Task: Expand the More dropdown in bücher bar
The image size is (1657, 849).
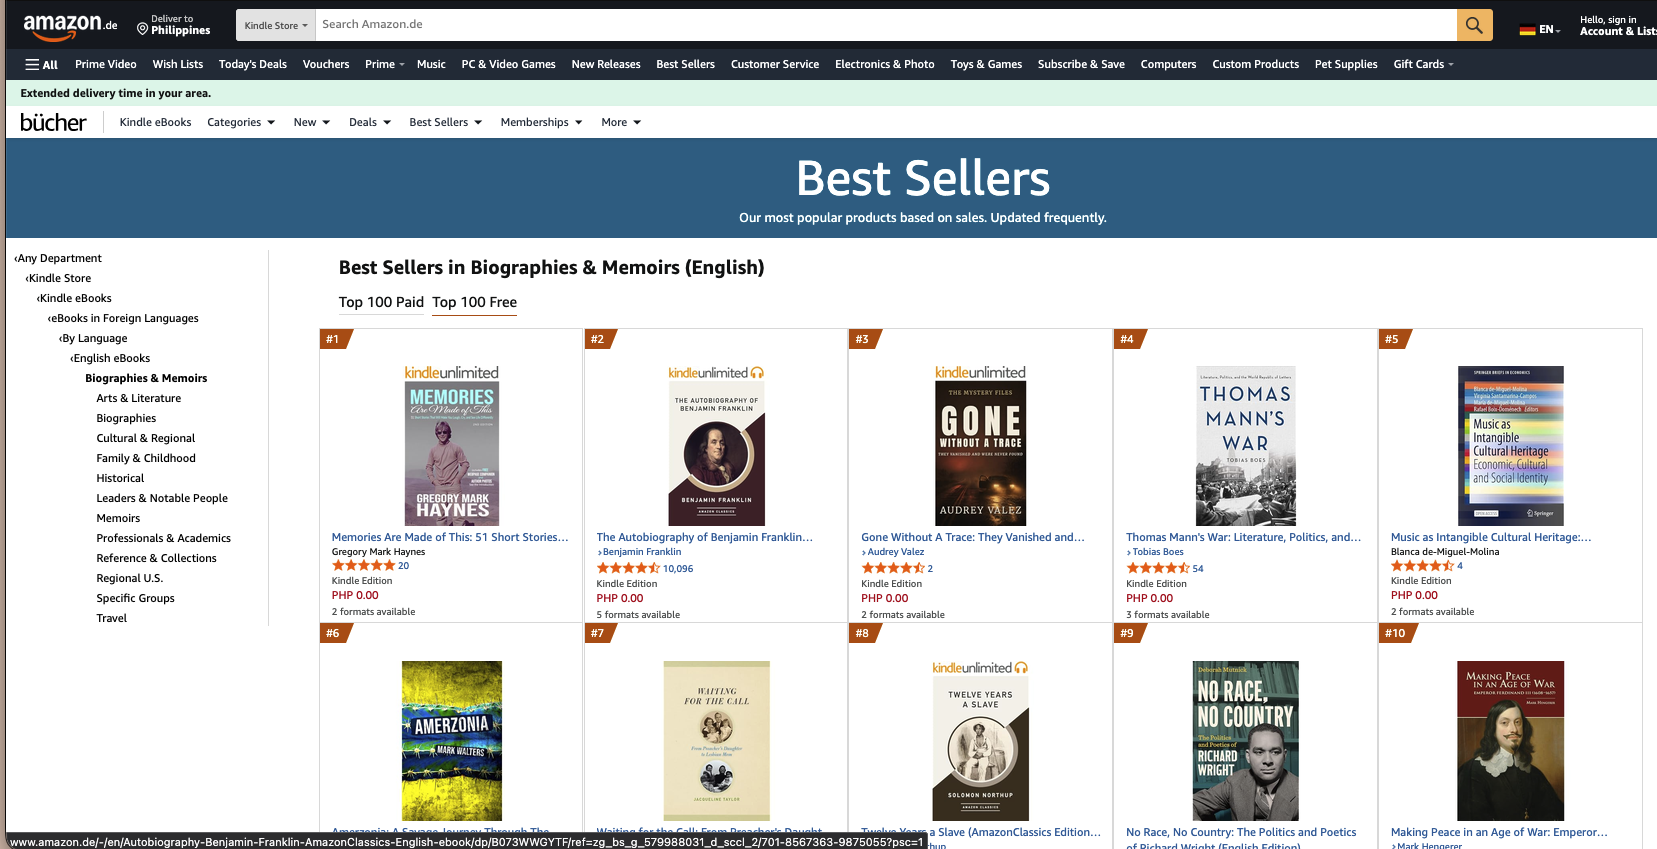Action: 621,122
